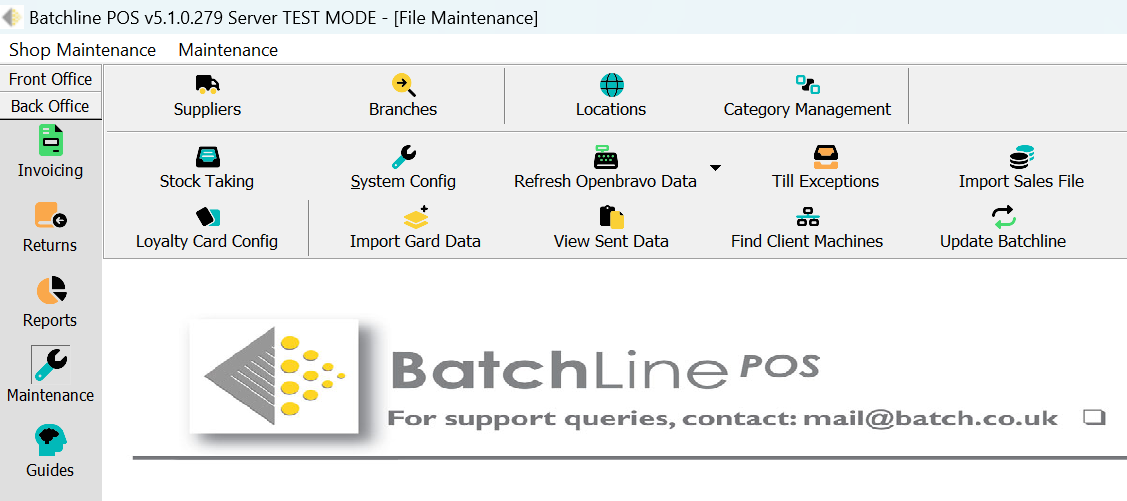Click the View Sent Data label
The width and height of the screenshot is (1127, 501).
612,241
